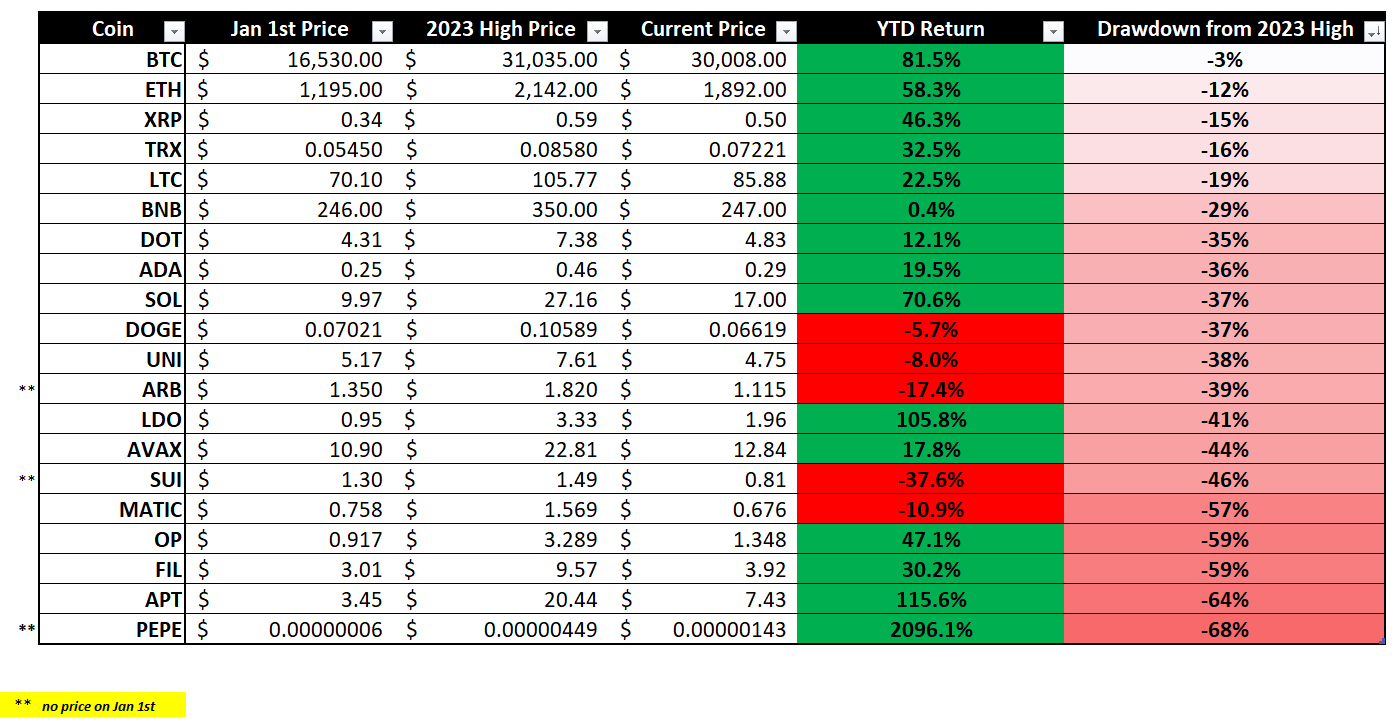Click the 3.289 OP high price cell
Viewport: 1396px width, 722px height.
tap(502, 540)
